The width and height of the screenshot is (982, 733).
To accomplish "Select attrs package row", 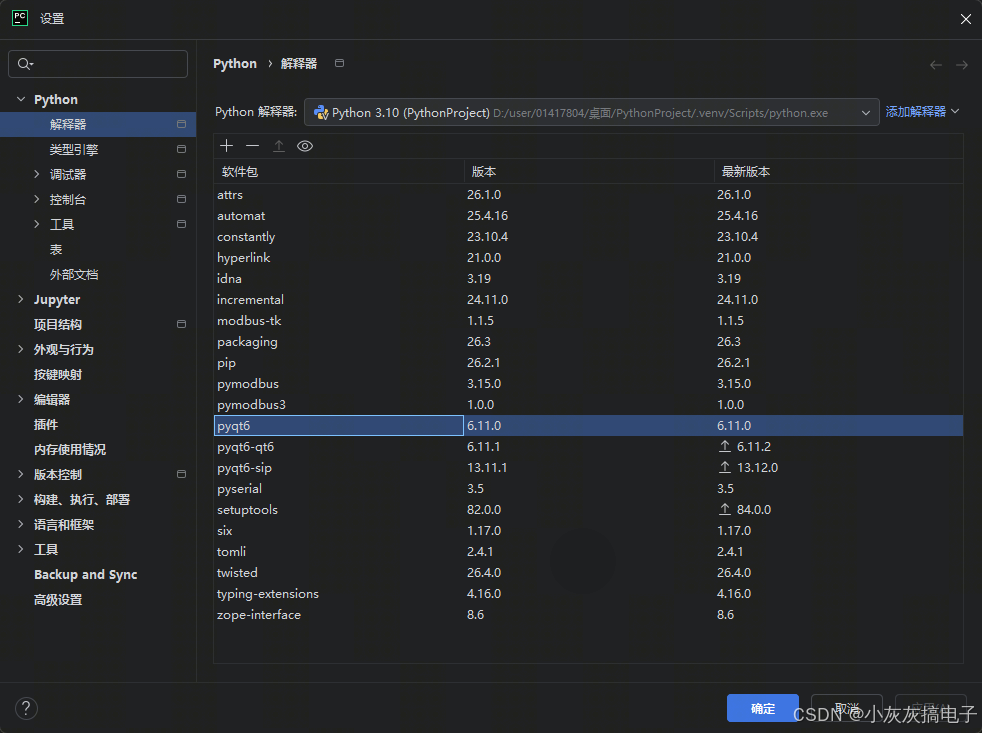I will (x=588, y=194).
